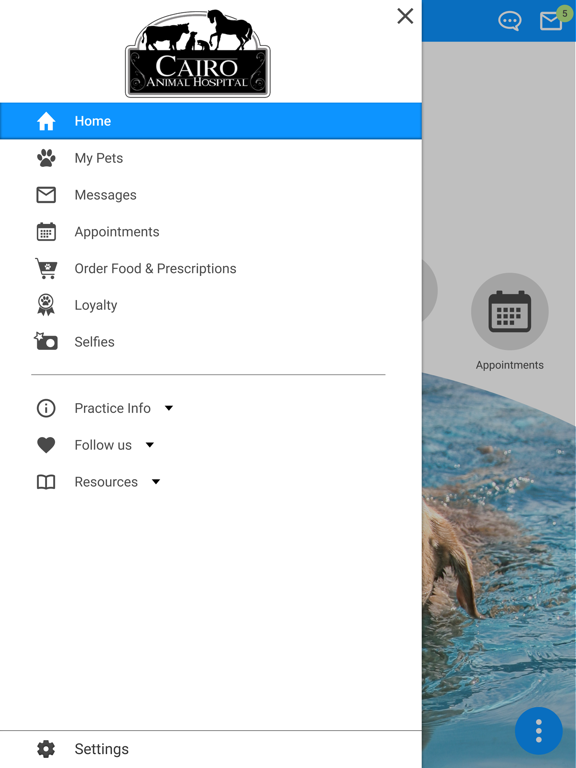Click the Messages envelope icon in menu
The height and width of the screenshot is (768, 576).
pyautogui.click(x=46, y=195)
